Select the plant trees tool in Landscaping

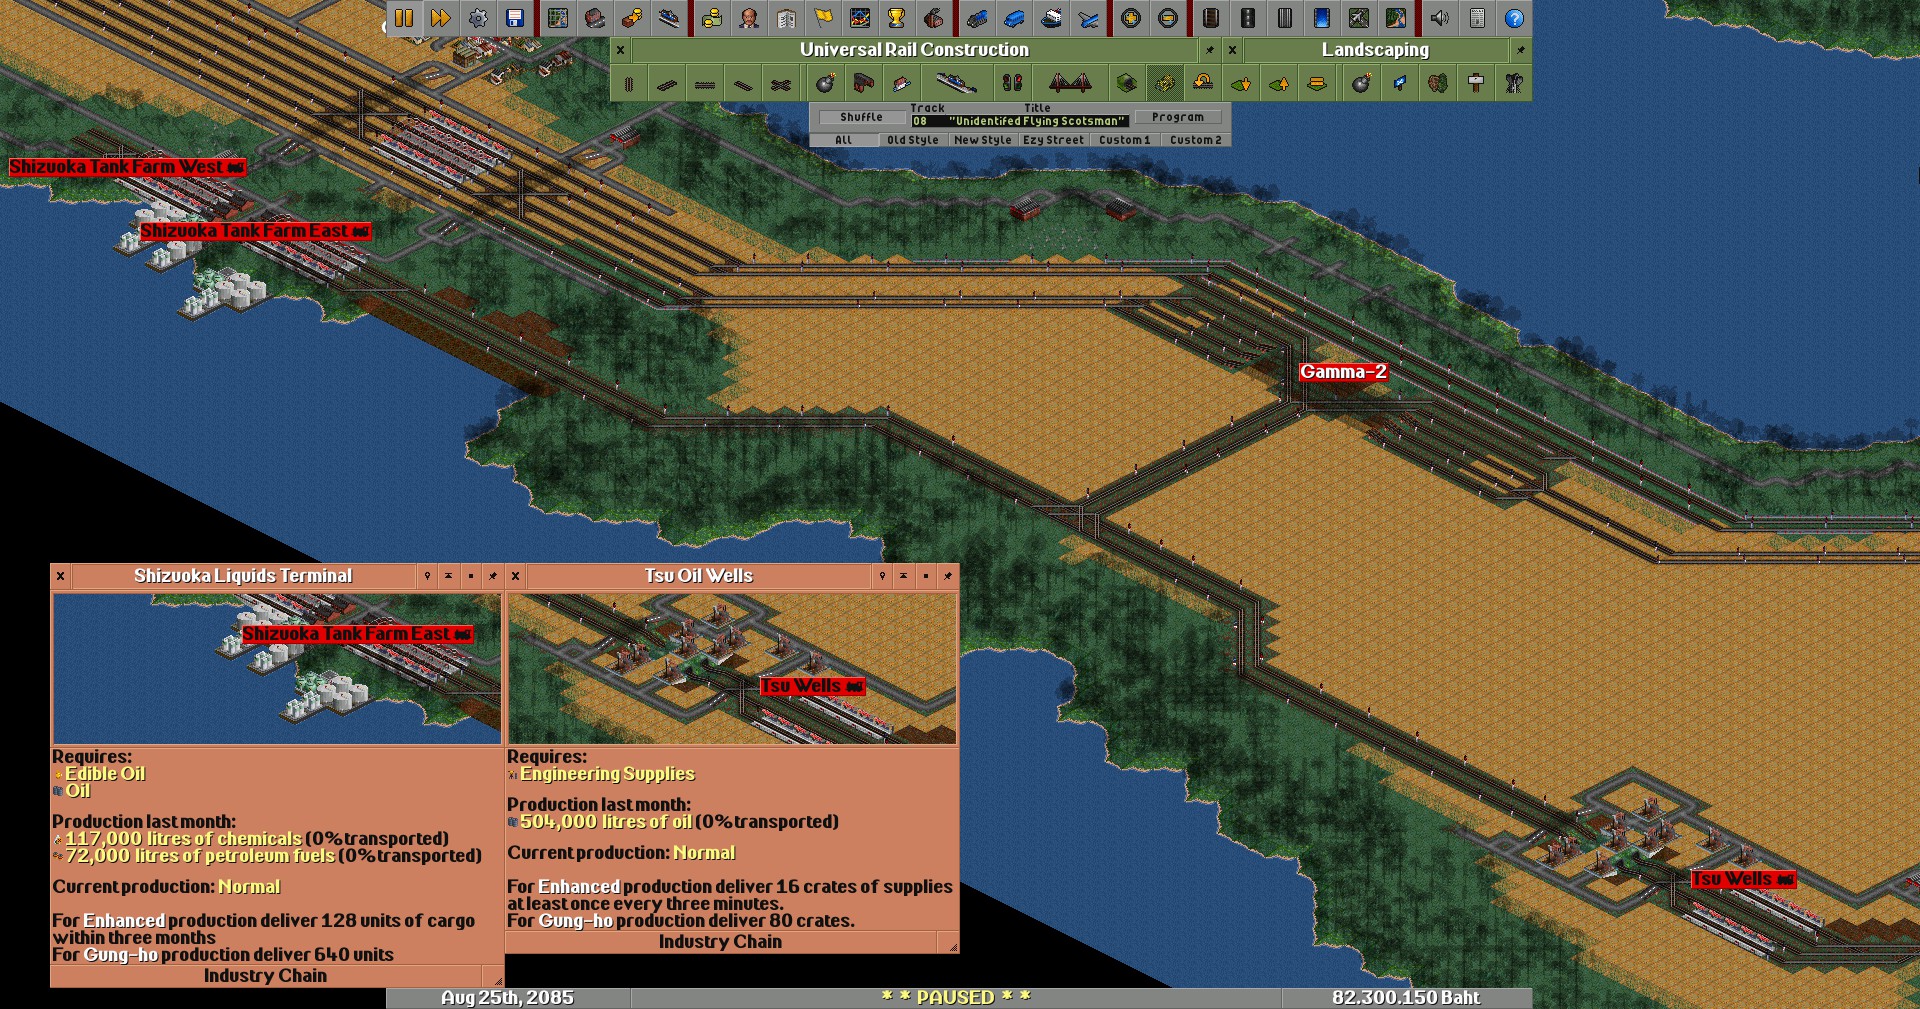pos(1437,84)
